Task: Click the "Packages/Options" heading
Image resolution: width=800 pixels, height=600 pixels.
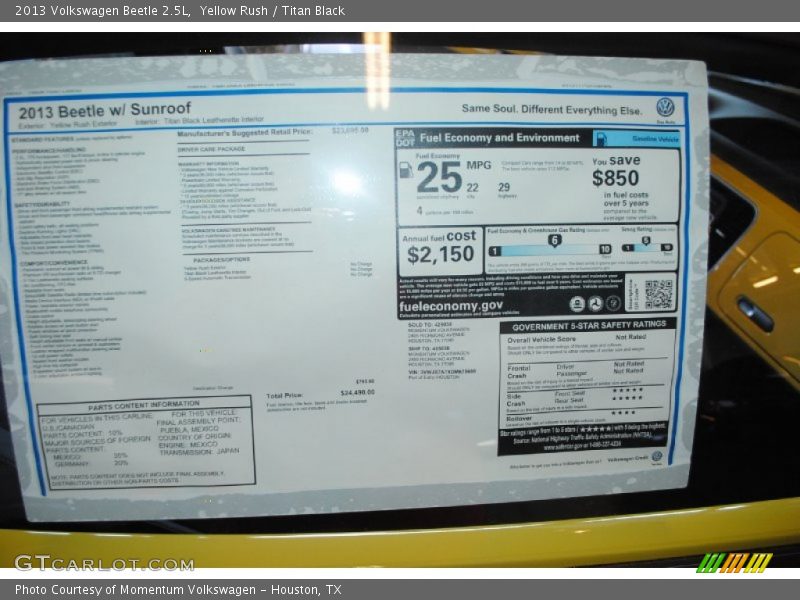Action: 221,259
